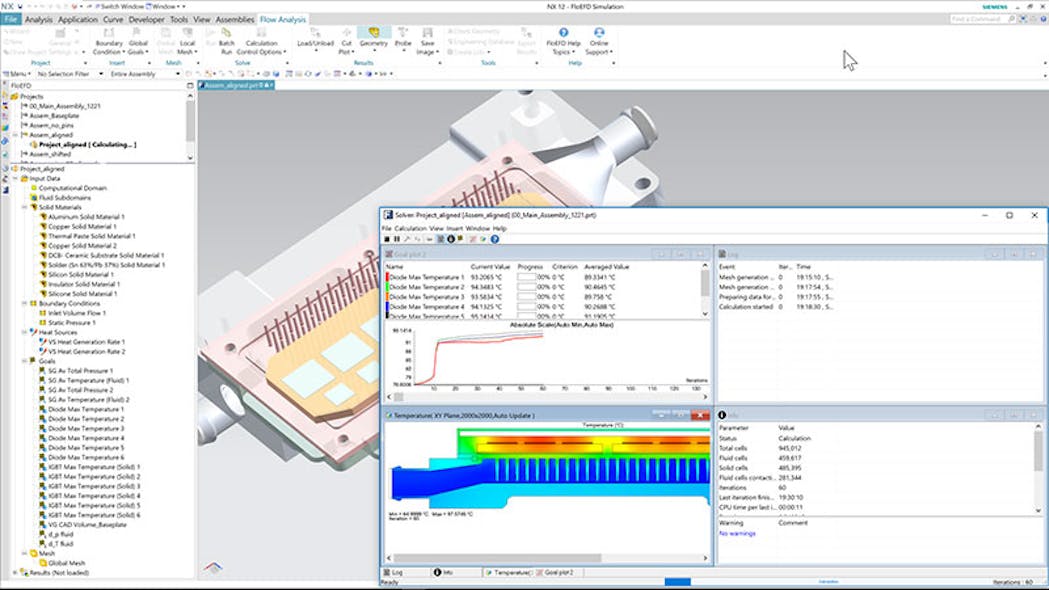Viewport: 1049px width, 590px height.
Task: Collapse the Boundary Conditions tree node
Action: [25, 304]
